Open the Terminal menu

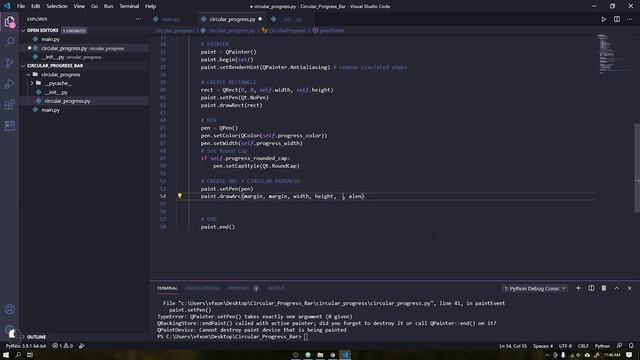click(x=129, y=6)
